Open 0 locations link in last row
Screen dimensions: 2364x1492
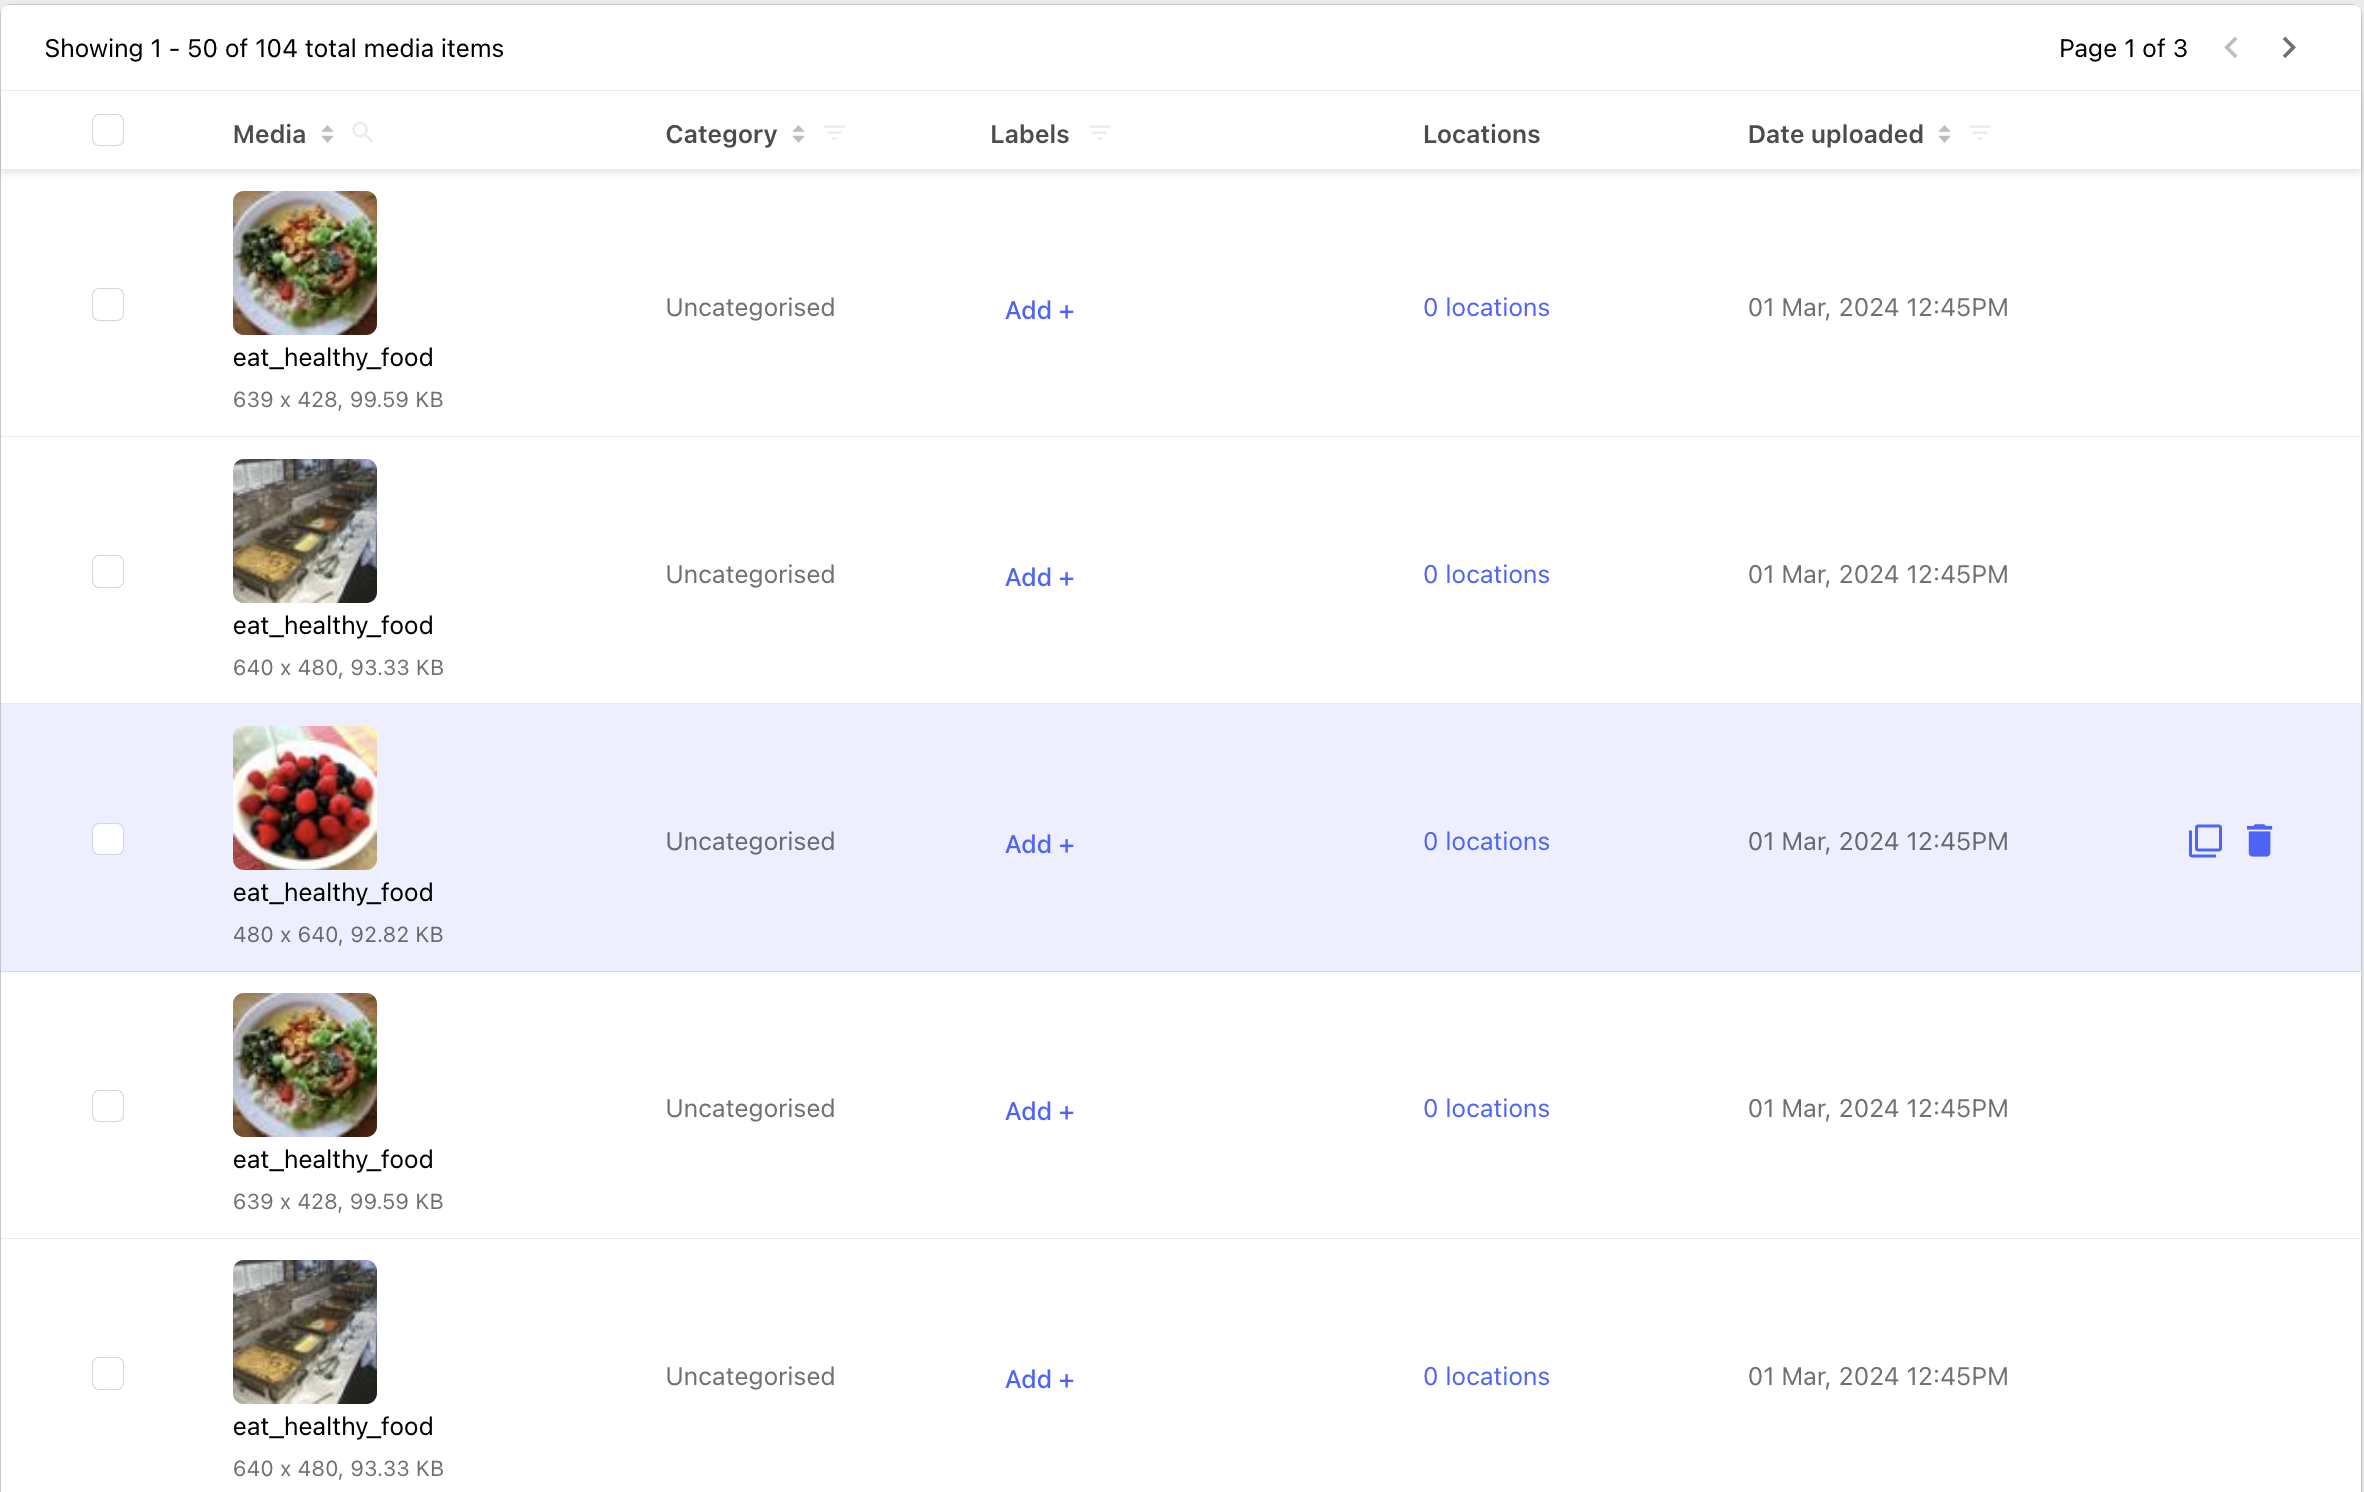tap(1486, 1376)
